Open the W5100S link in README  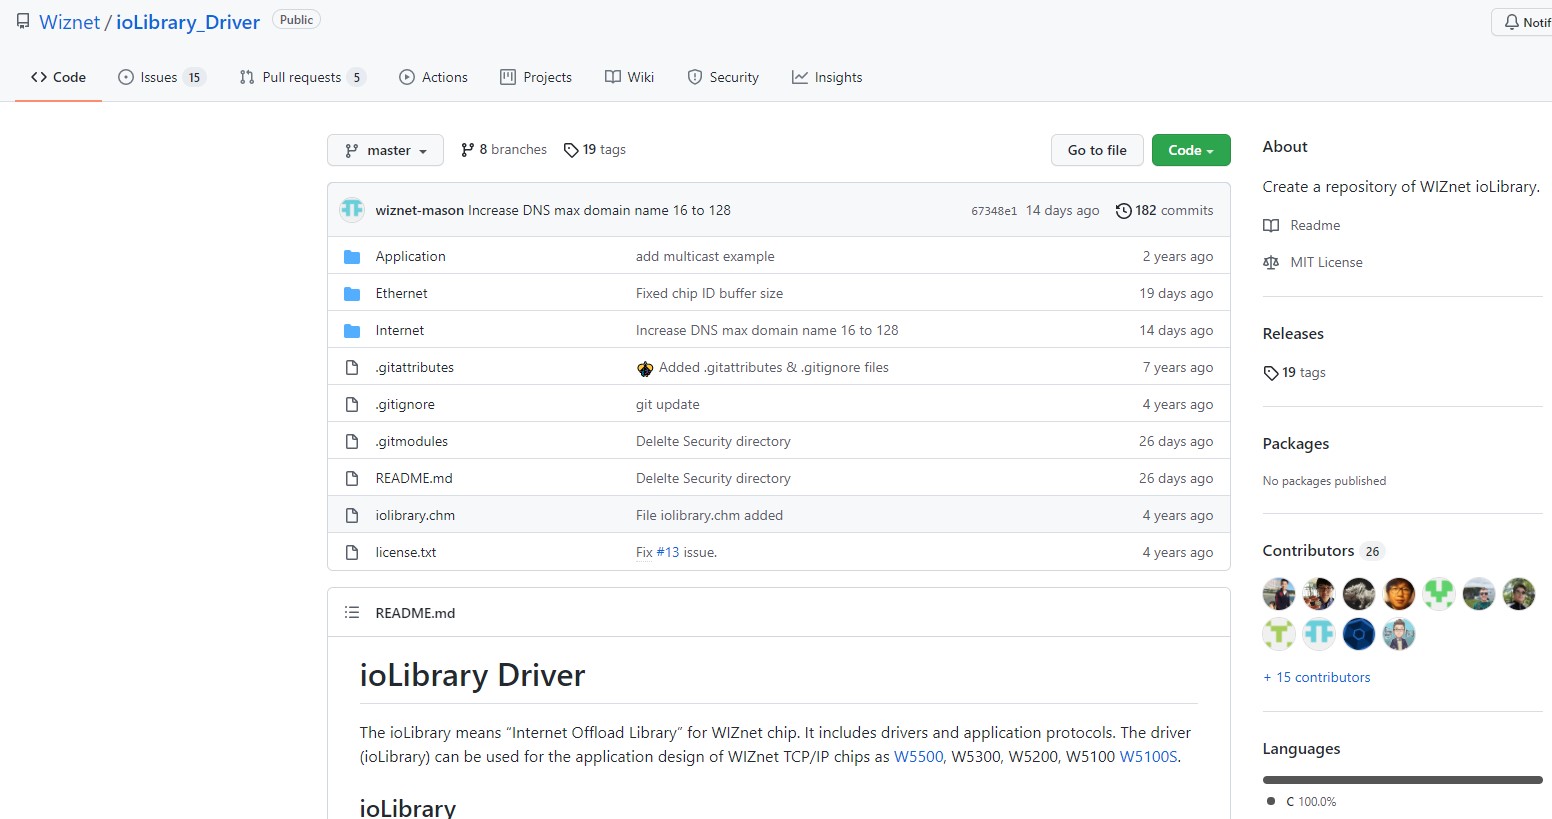[1148, 756]
